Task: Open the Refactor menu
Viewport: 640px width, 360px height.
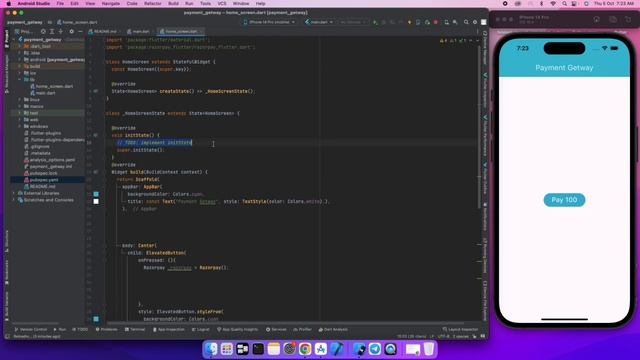Action: click(x=153, y=4)
